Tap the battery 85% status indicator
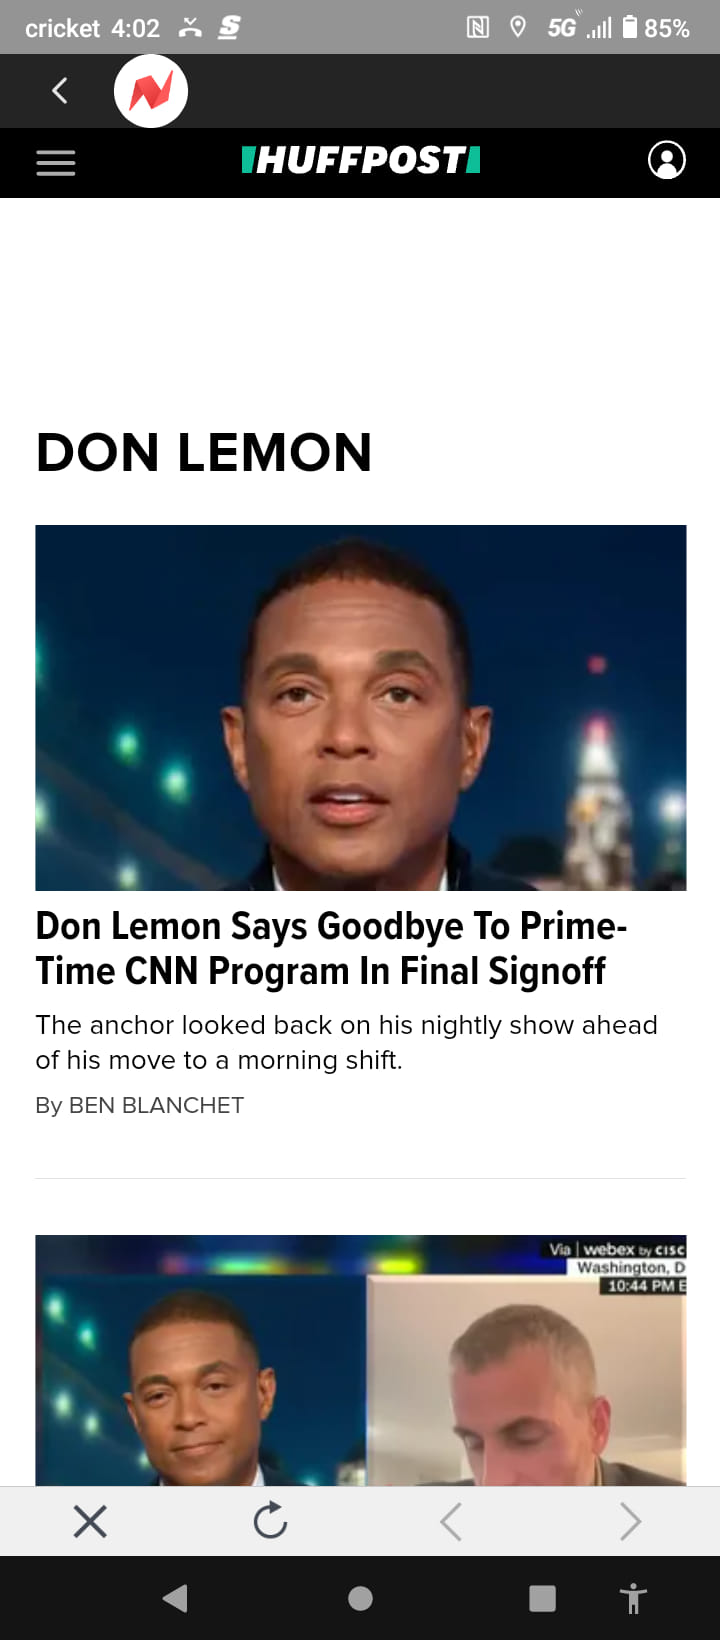Image resolution: width=720 pixels, height=1640 pixels. (x=656, y=28)
